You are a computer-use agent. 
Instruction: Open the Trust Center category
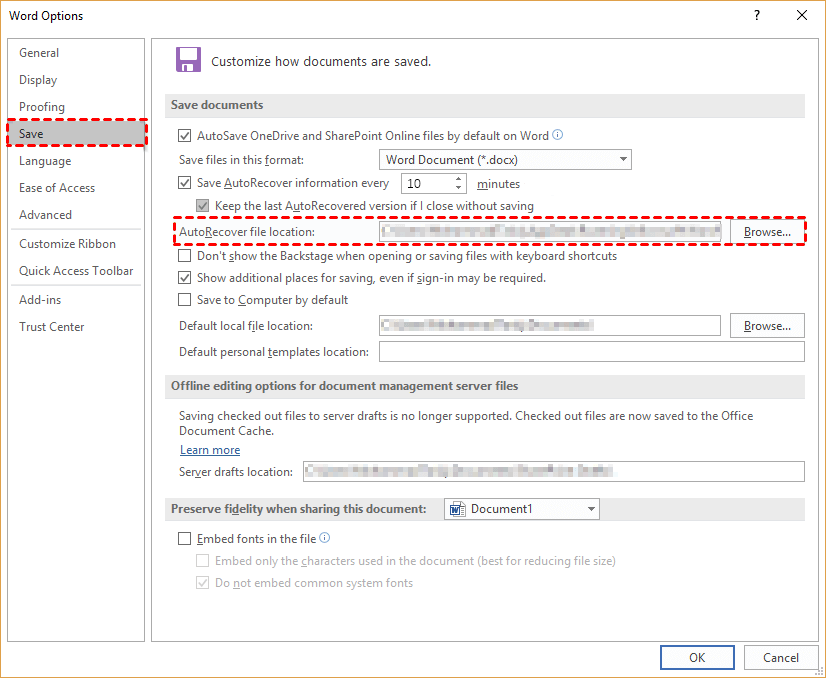(52, 327)
